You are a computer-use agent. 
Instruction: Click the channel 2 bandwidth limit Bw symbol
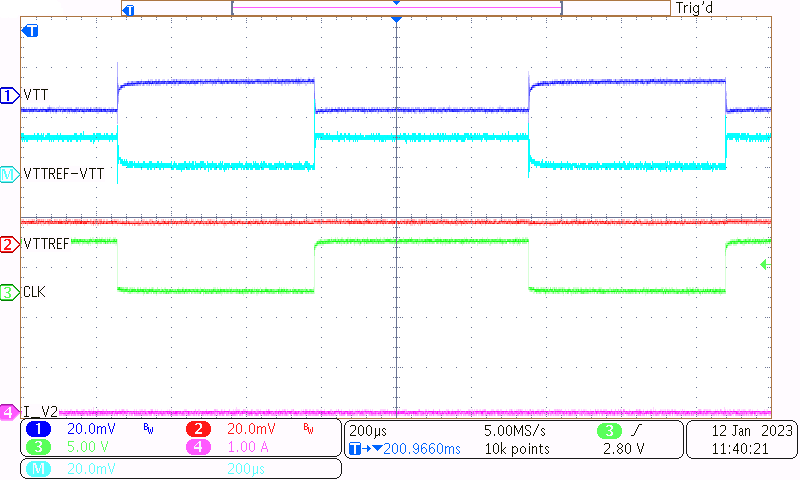point(308,428)
